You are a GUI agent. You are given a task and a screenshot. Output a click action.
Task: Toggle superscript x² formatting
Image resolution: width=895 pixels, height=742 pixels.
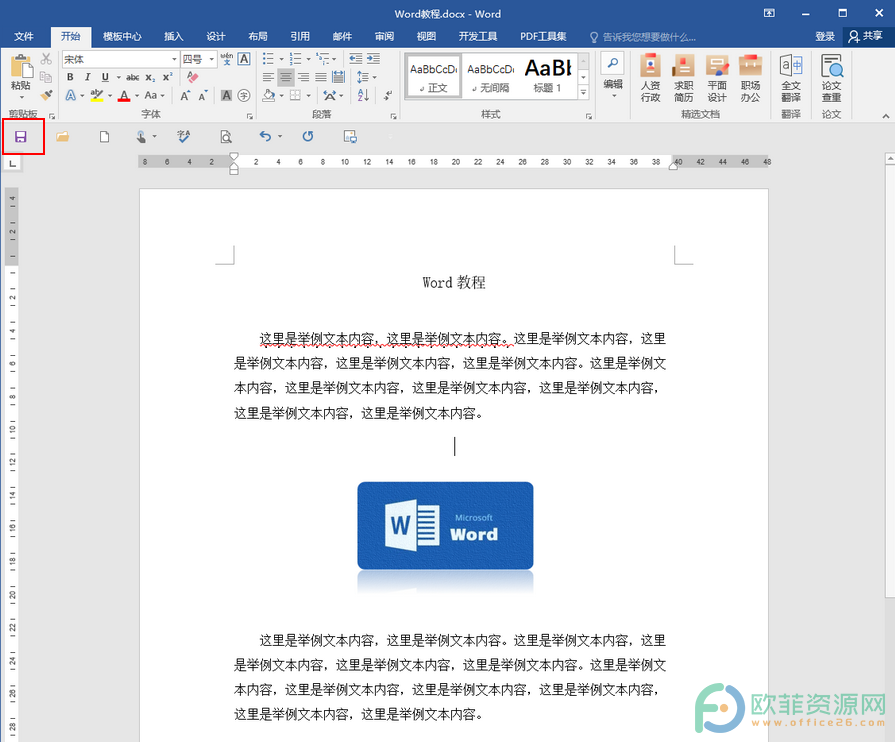[168, 77]
